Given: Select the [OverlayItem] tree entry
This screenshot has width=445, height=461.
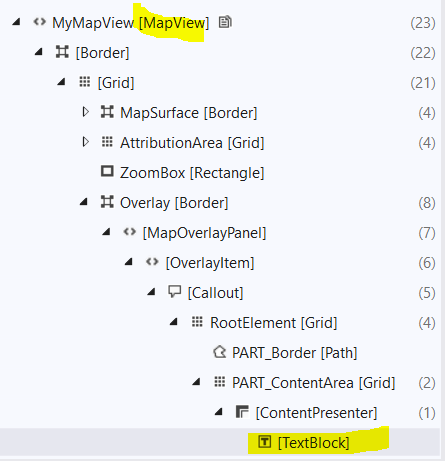Looking at the screenshot, I should click(x=210, y=263).
